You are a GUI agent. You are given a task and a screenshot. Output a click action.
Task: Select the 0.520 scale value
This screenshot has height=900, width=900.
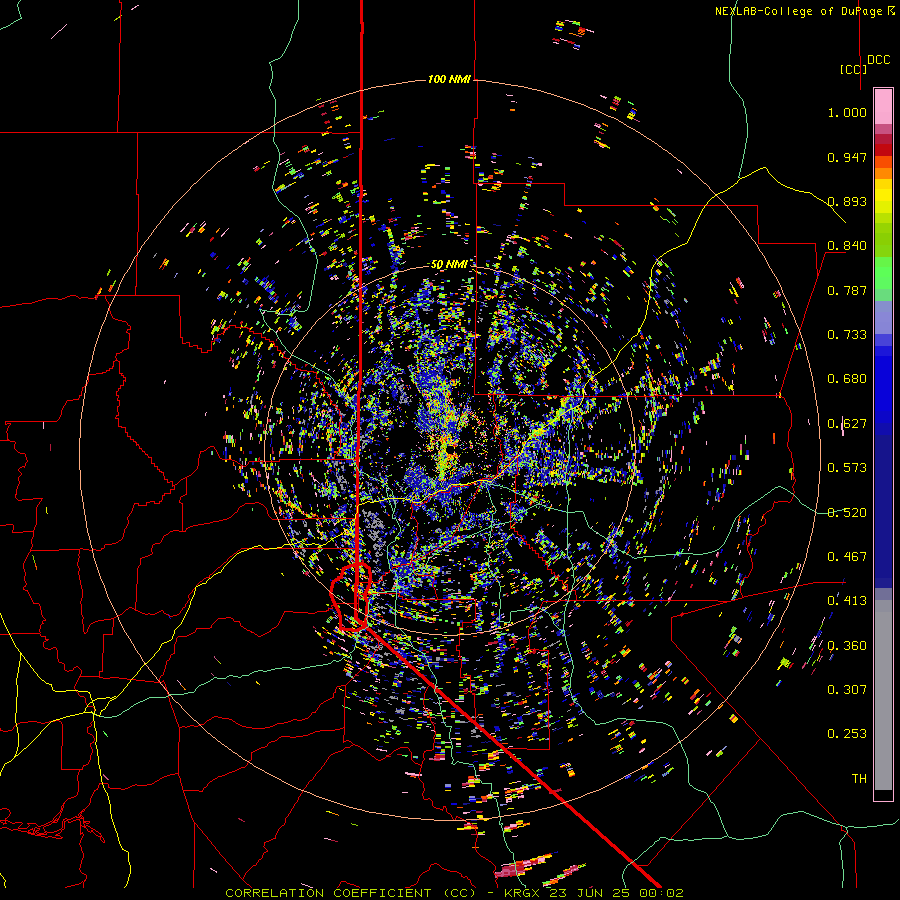click(847, 513)
